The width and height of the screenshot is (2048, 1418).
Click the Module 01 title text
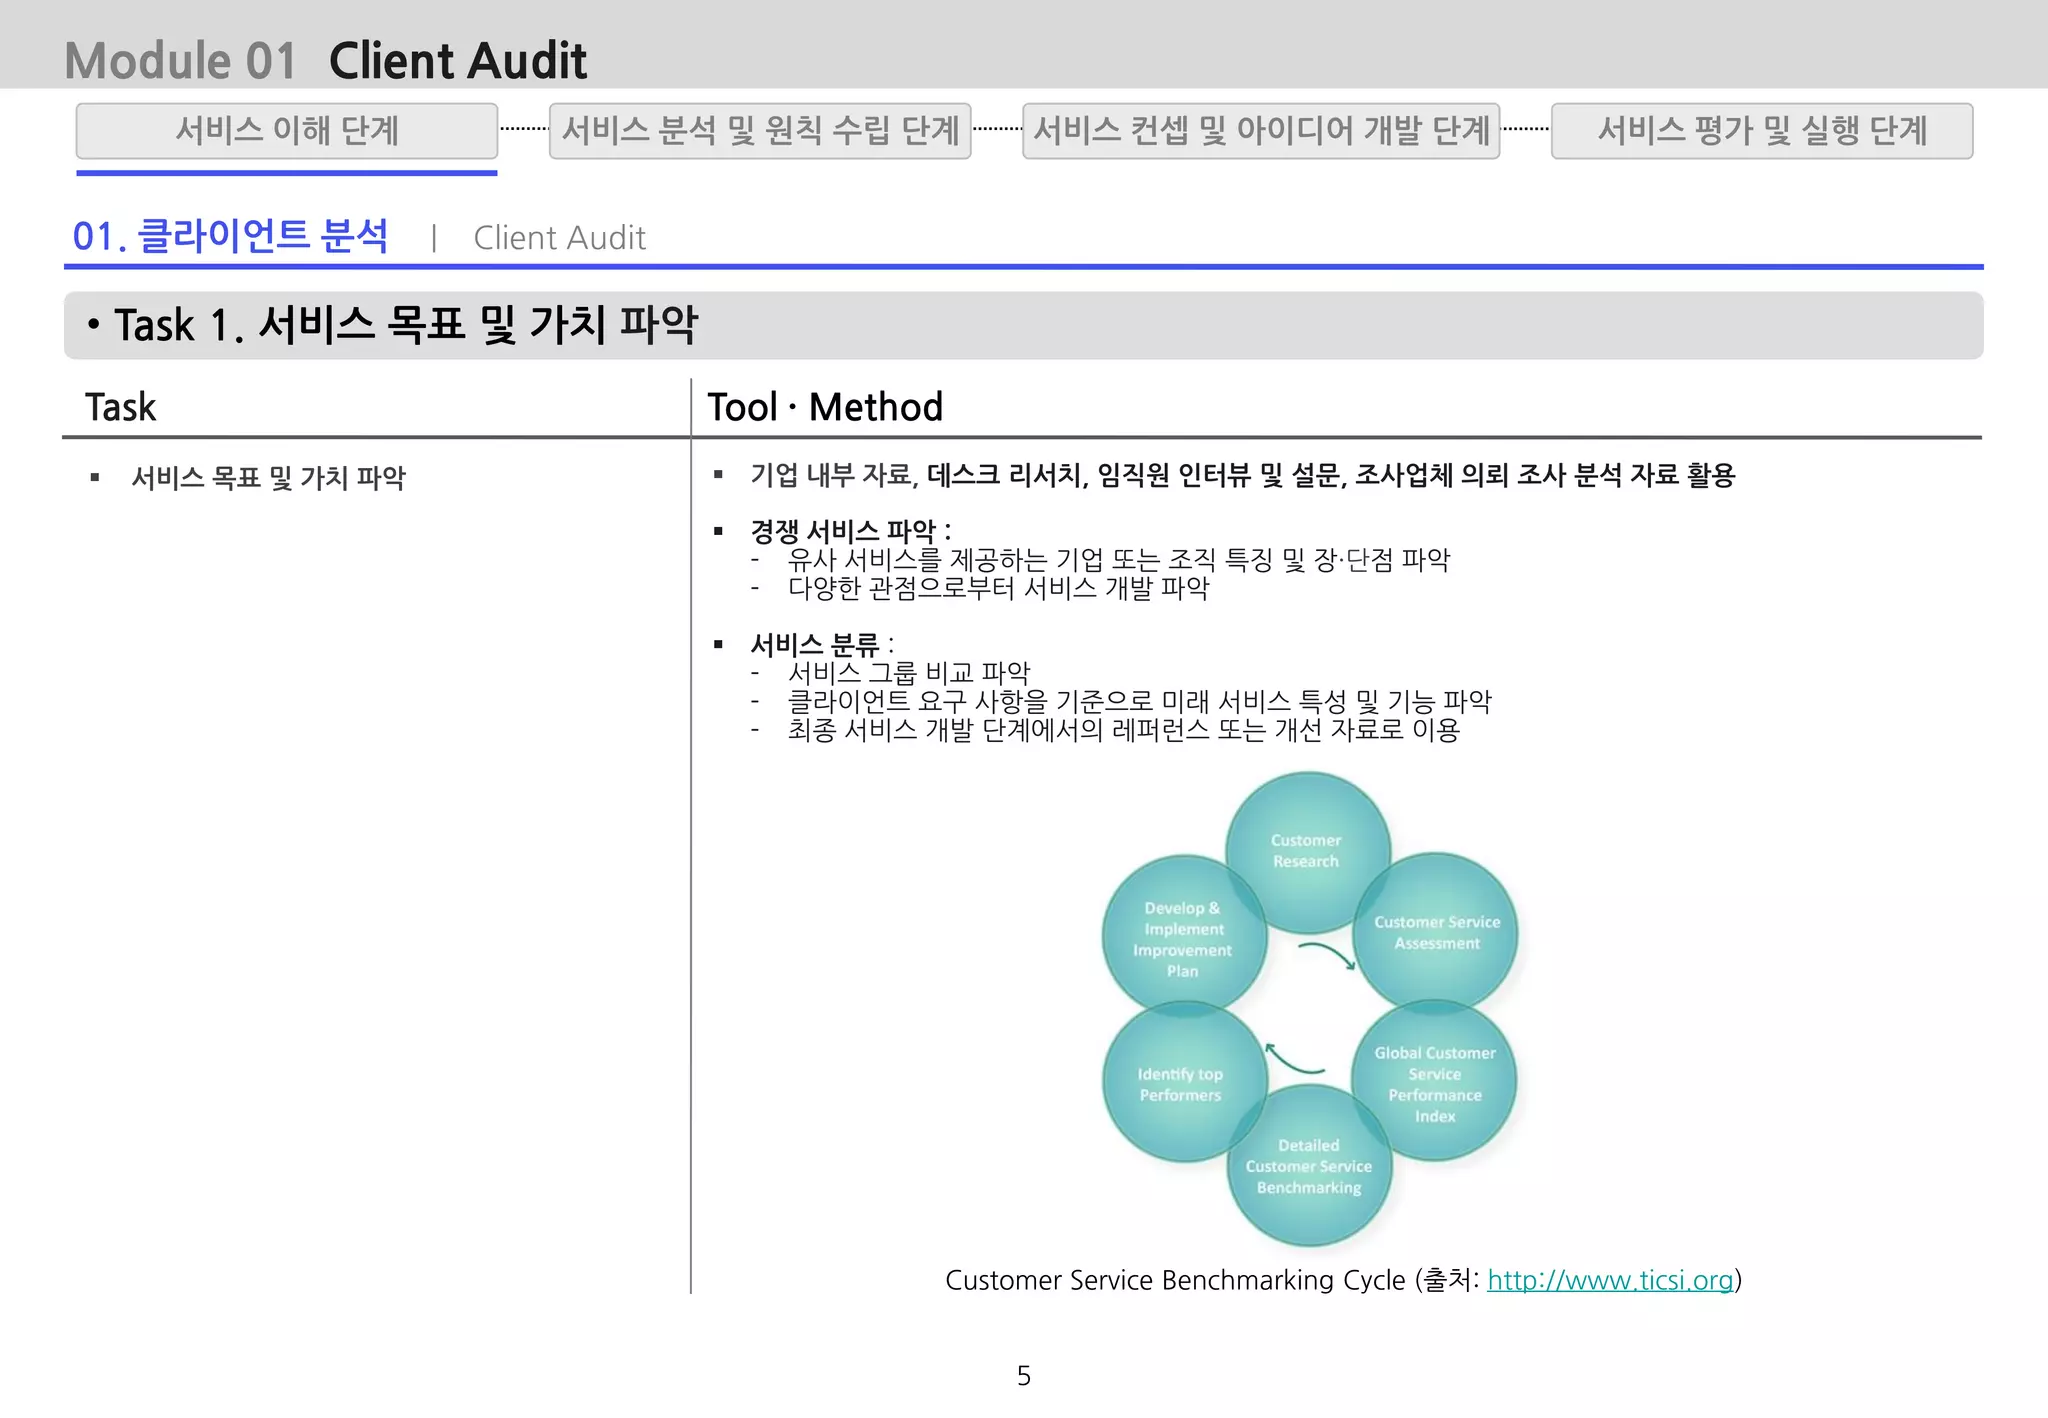[181, 61]
